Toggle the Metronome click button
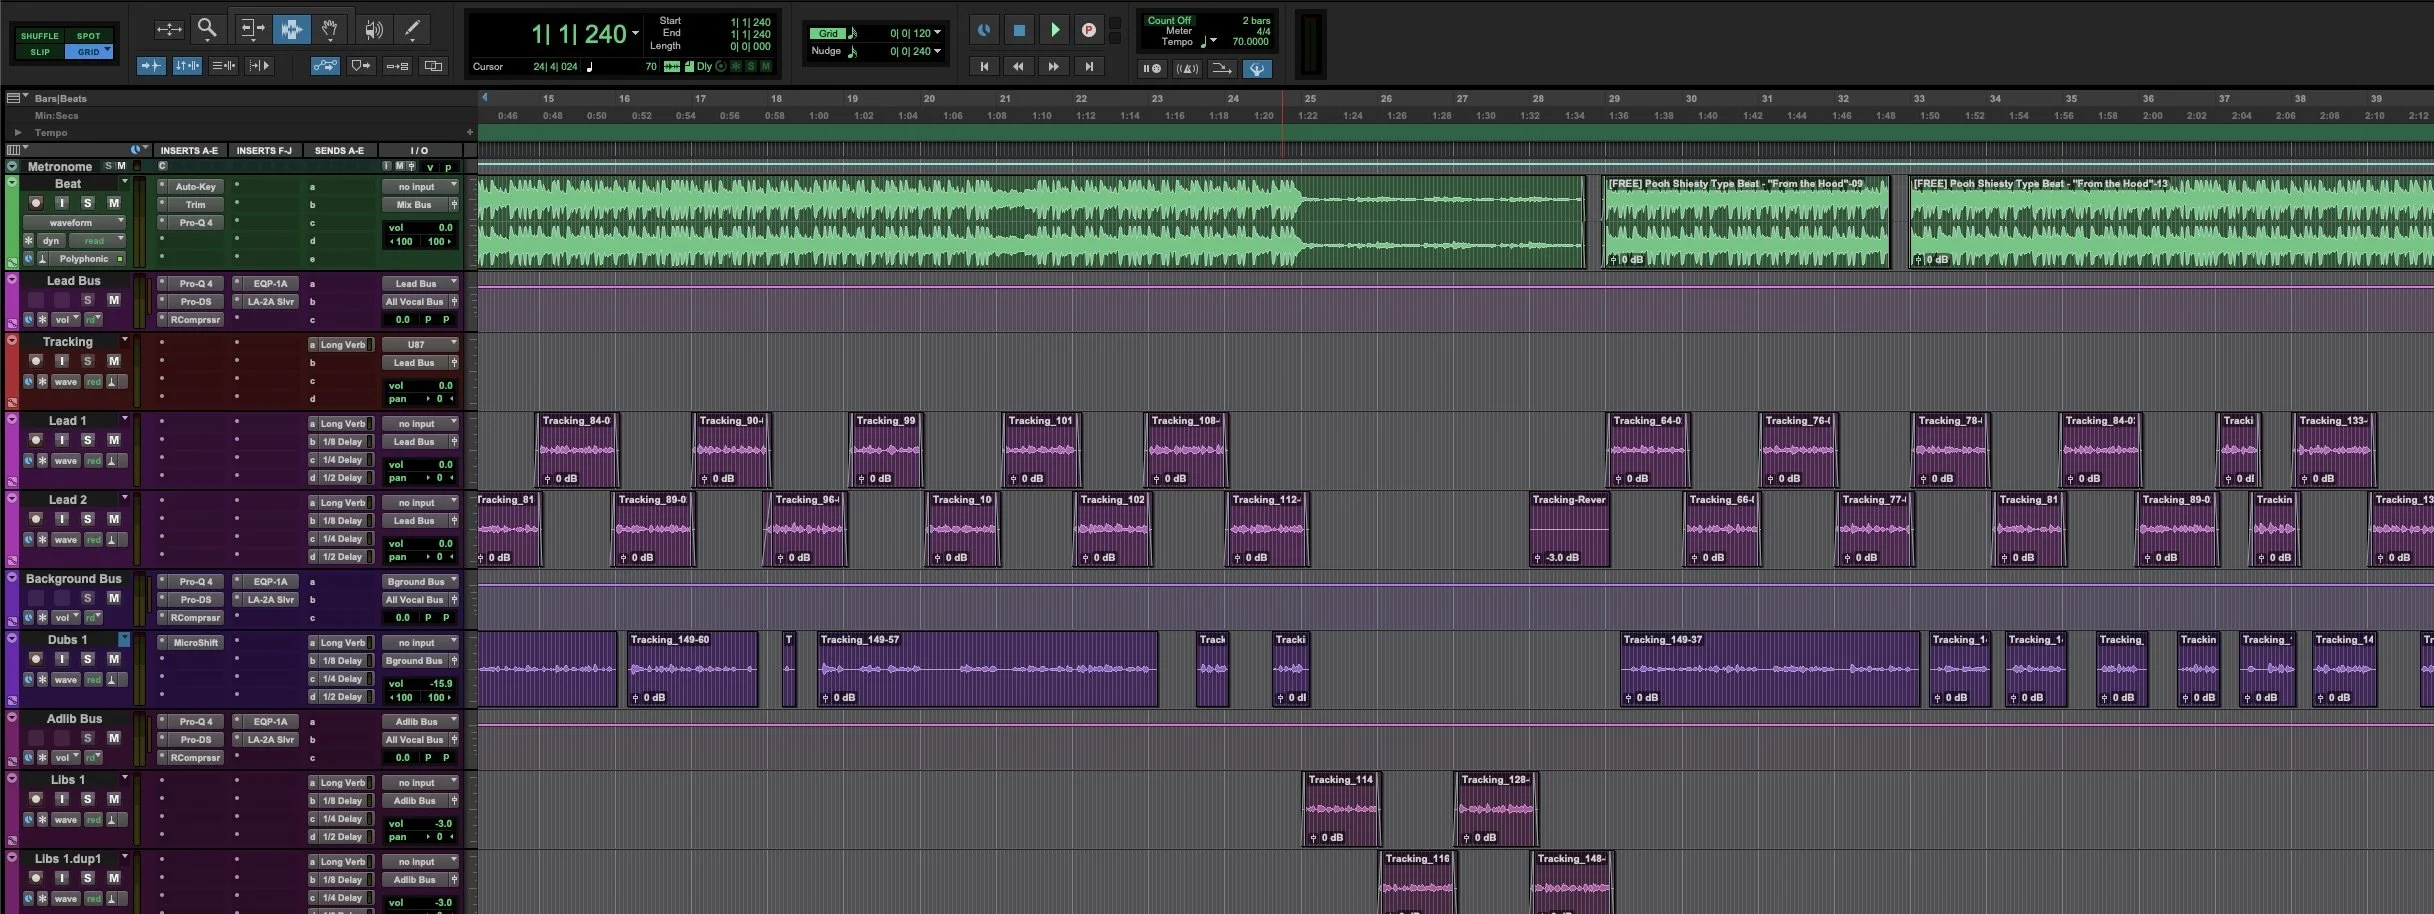 coord(1187,68)
